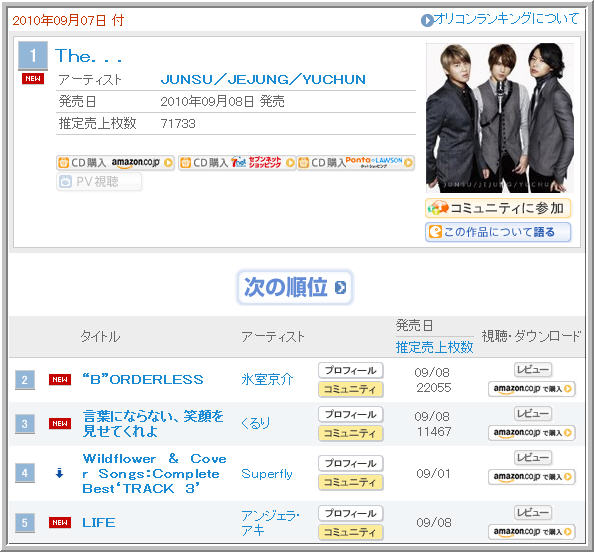Click the down arrow icon for rank 4

[59, 473]
